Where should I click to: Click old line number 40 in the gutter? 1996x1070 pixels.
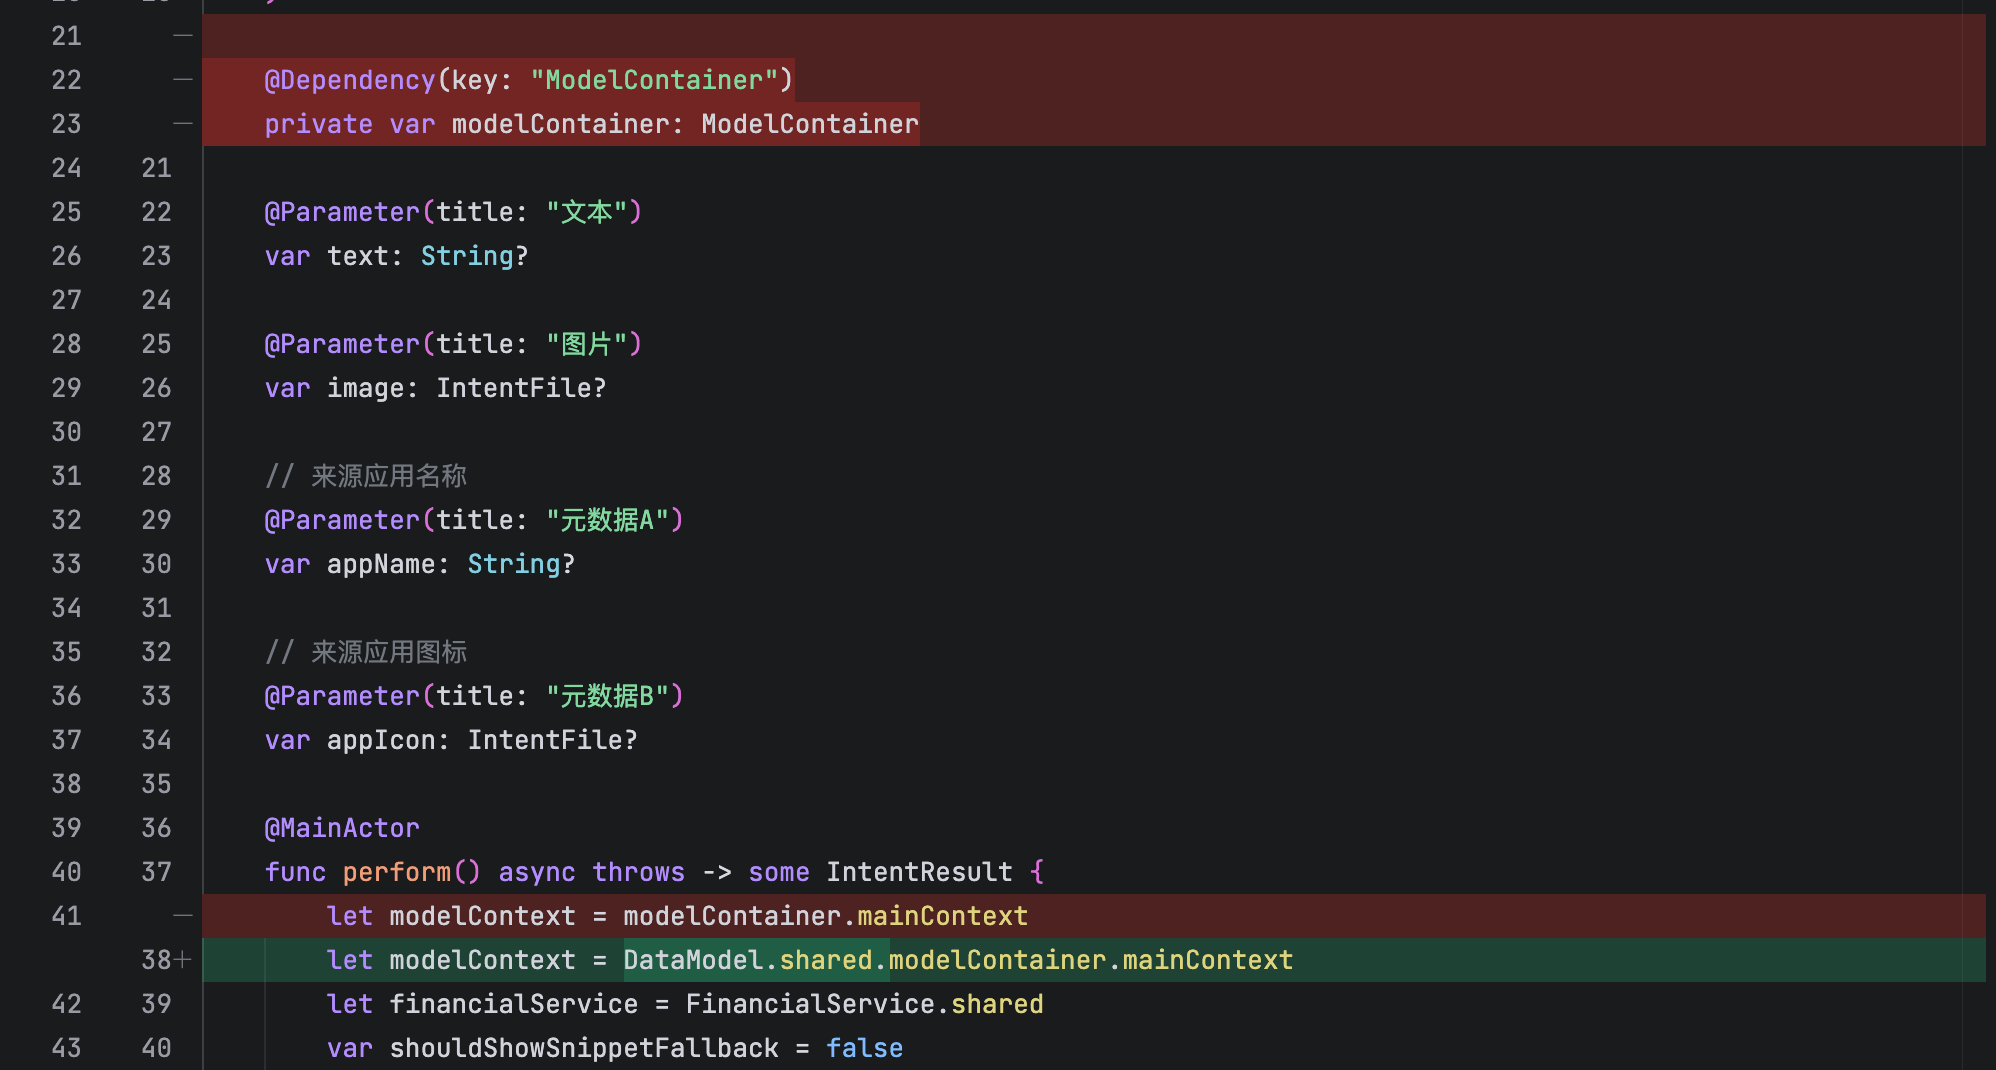66,872
